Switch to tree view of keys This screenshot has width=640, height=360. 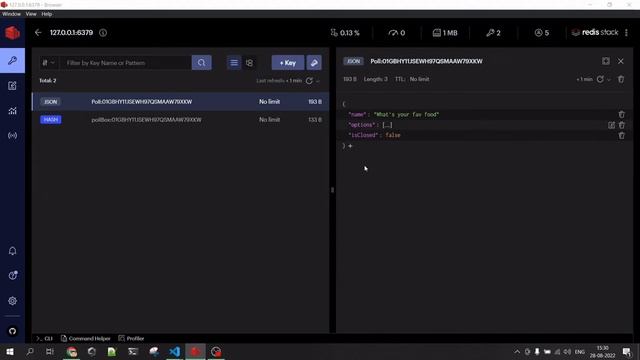tap(249, 63)
